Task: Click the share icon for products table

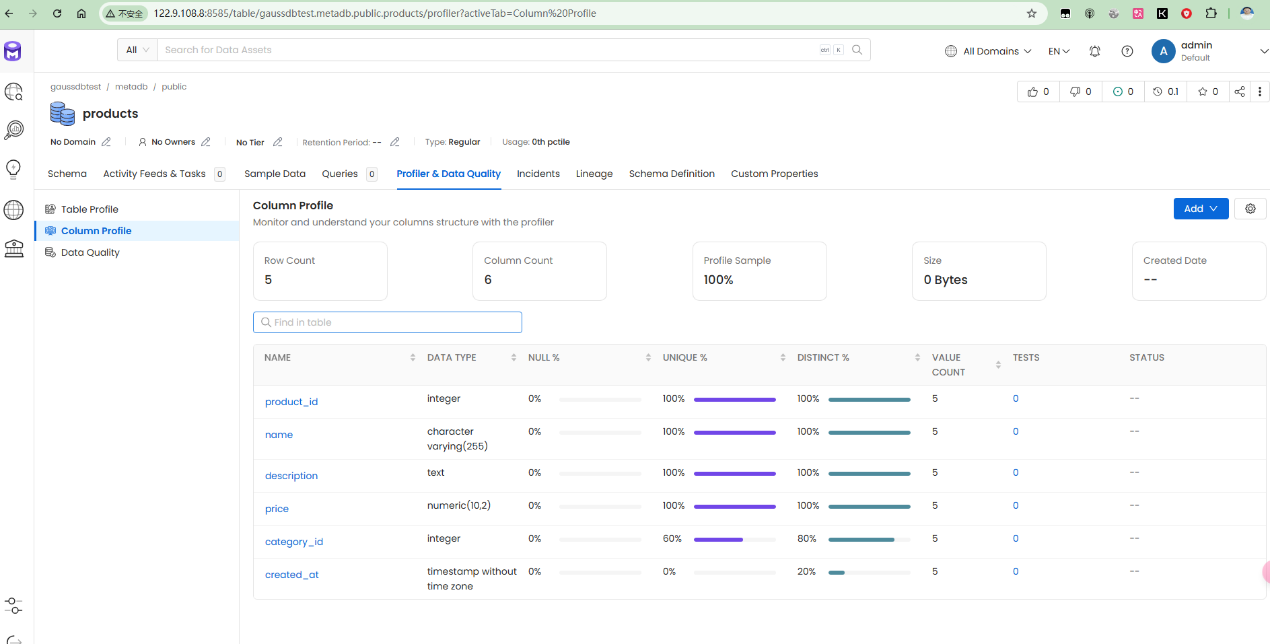Action: 1240,92
